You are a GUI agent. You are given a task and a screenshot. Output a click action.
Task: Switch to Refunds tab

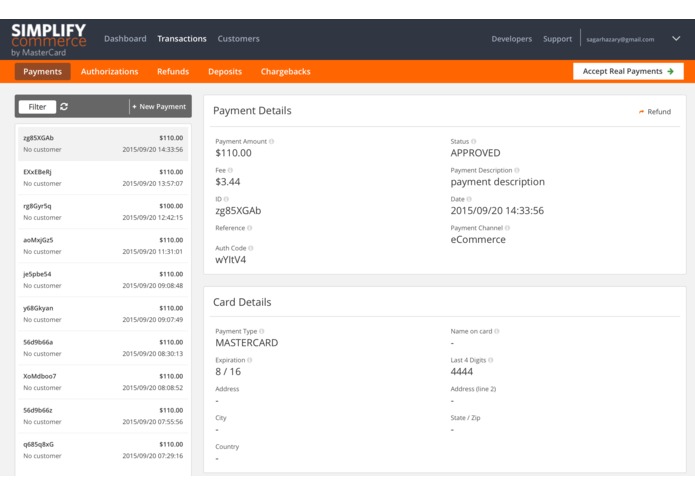point(173,71)
